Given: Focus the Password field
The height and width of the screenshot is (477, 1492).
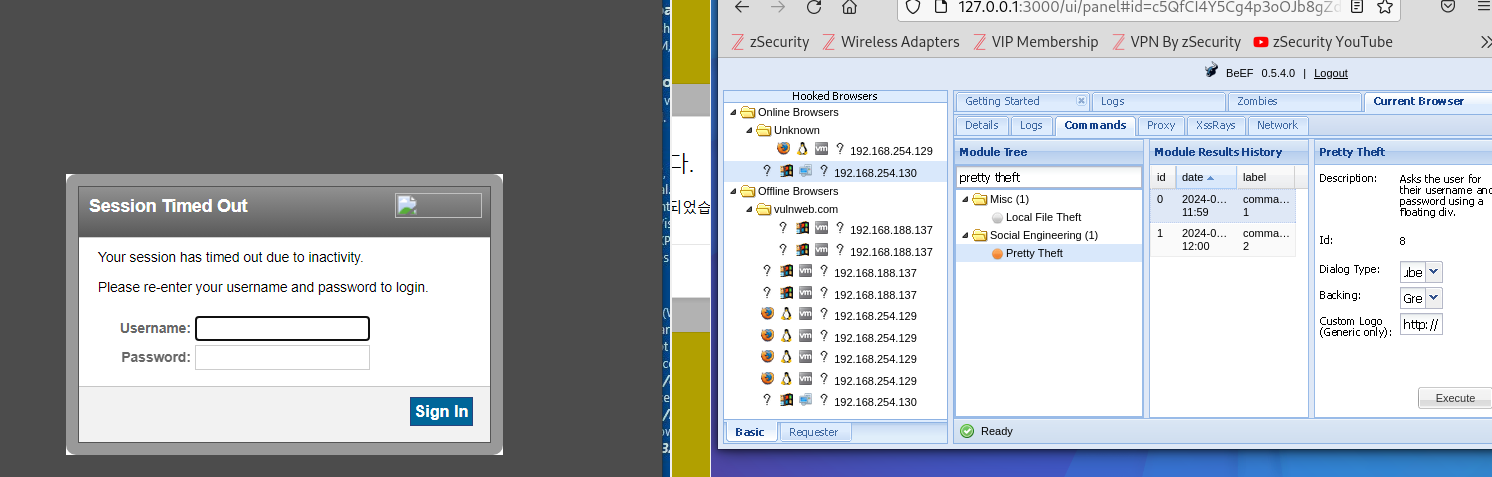Looking at the screenshot, I should 282,357.
